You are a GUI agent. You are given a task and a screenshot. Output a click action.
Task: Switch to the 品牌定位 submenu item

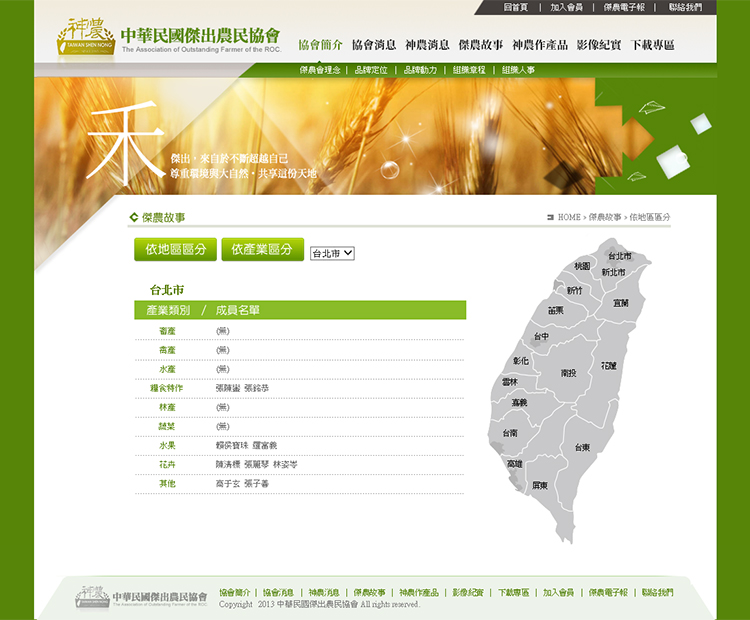tap(372, 70)
